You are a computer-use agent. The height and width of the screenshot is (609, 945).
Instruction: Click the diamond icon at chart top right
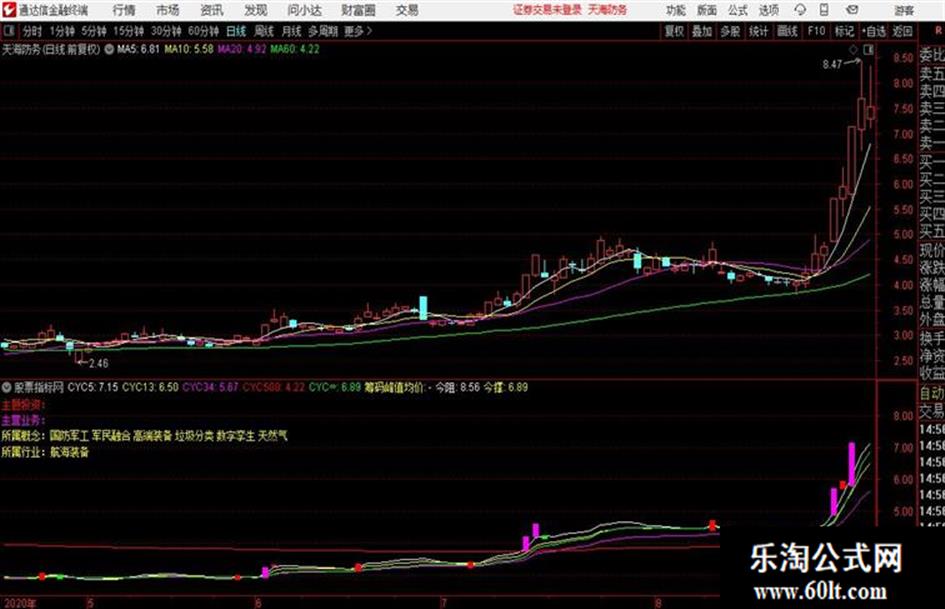coord(853,50)
